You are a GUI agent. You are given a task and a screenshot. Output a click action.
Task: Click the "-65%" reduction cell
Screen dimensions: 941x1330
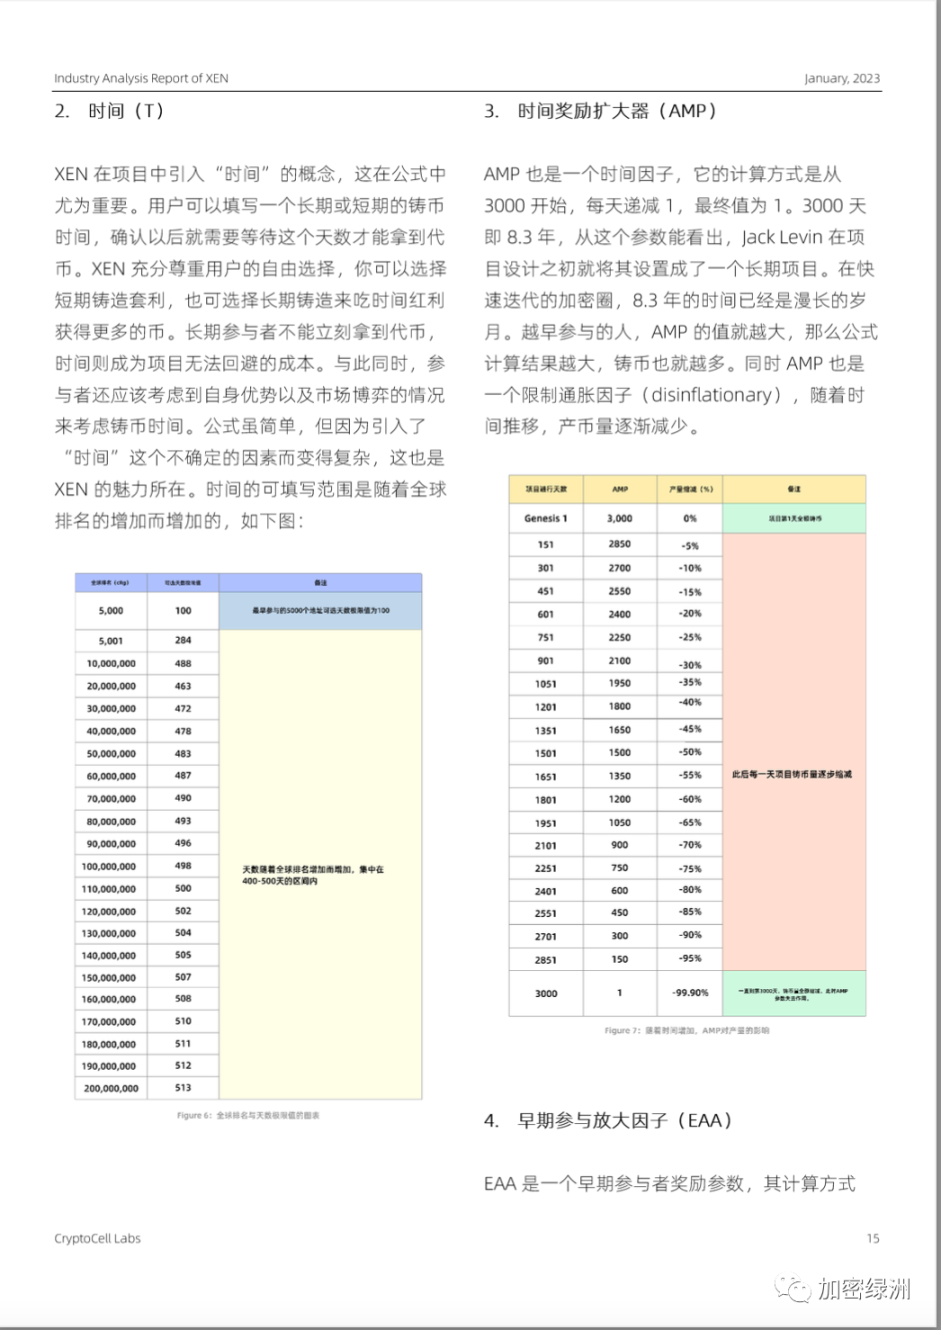click(690, 822)
